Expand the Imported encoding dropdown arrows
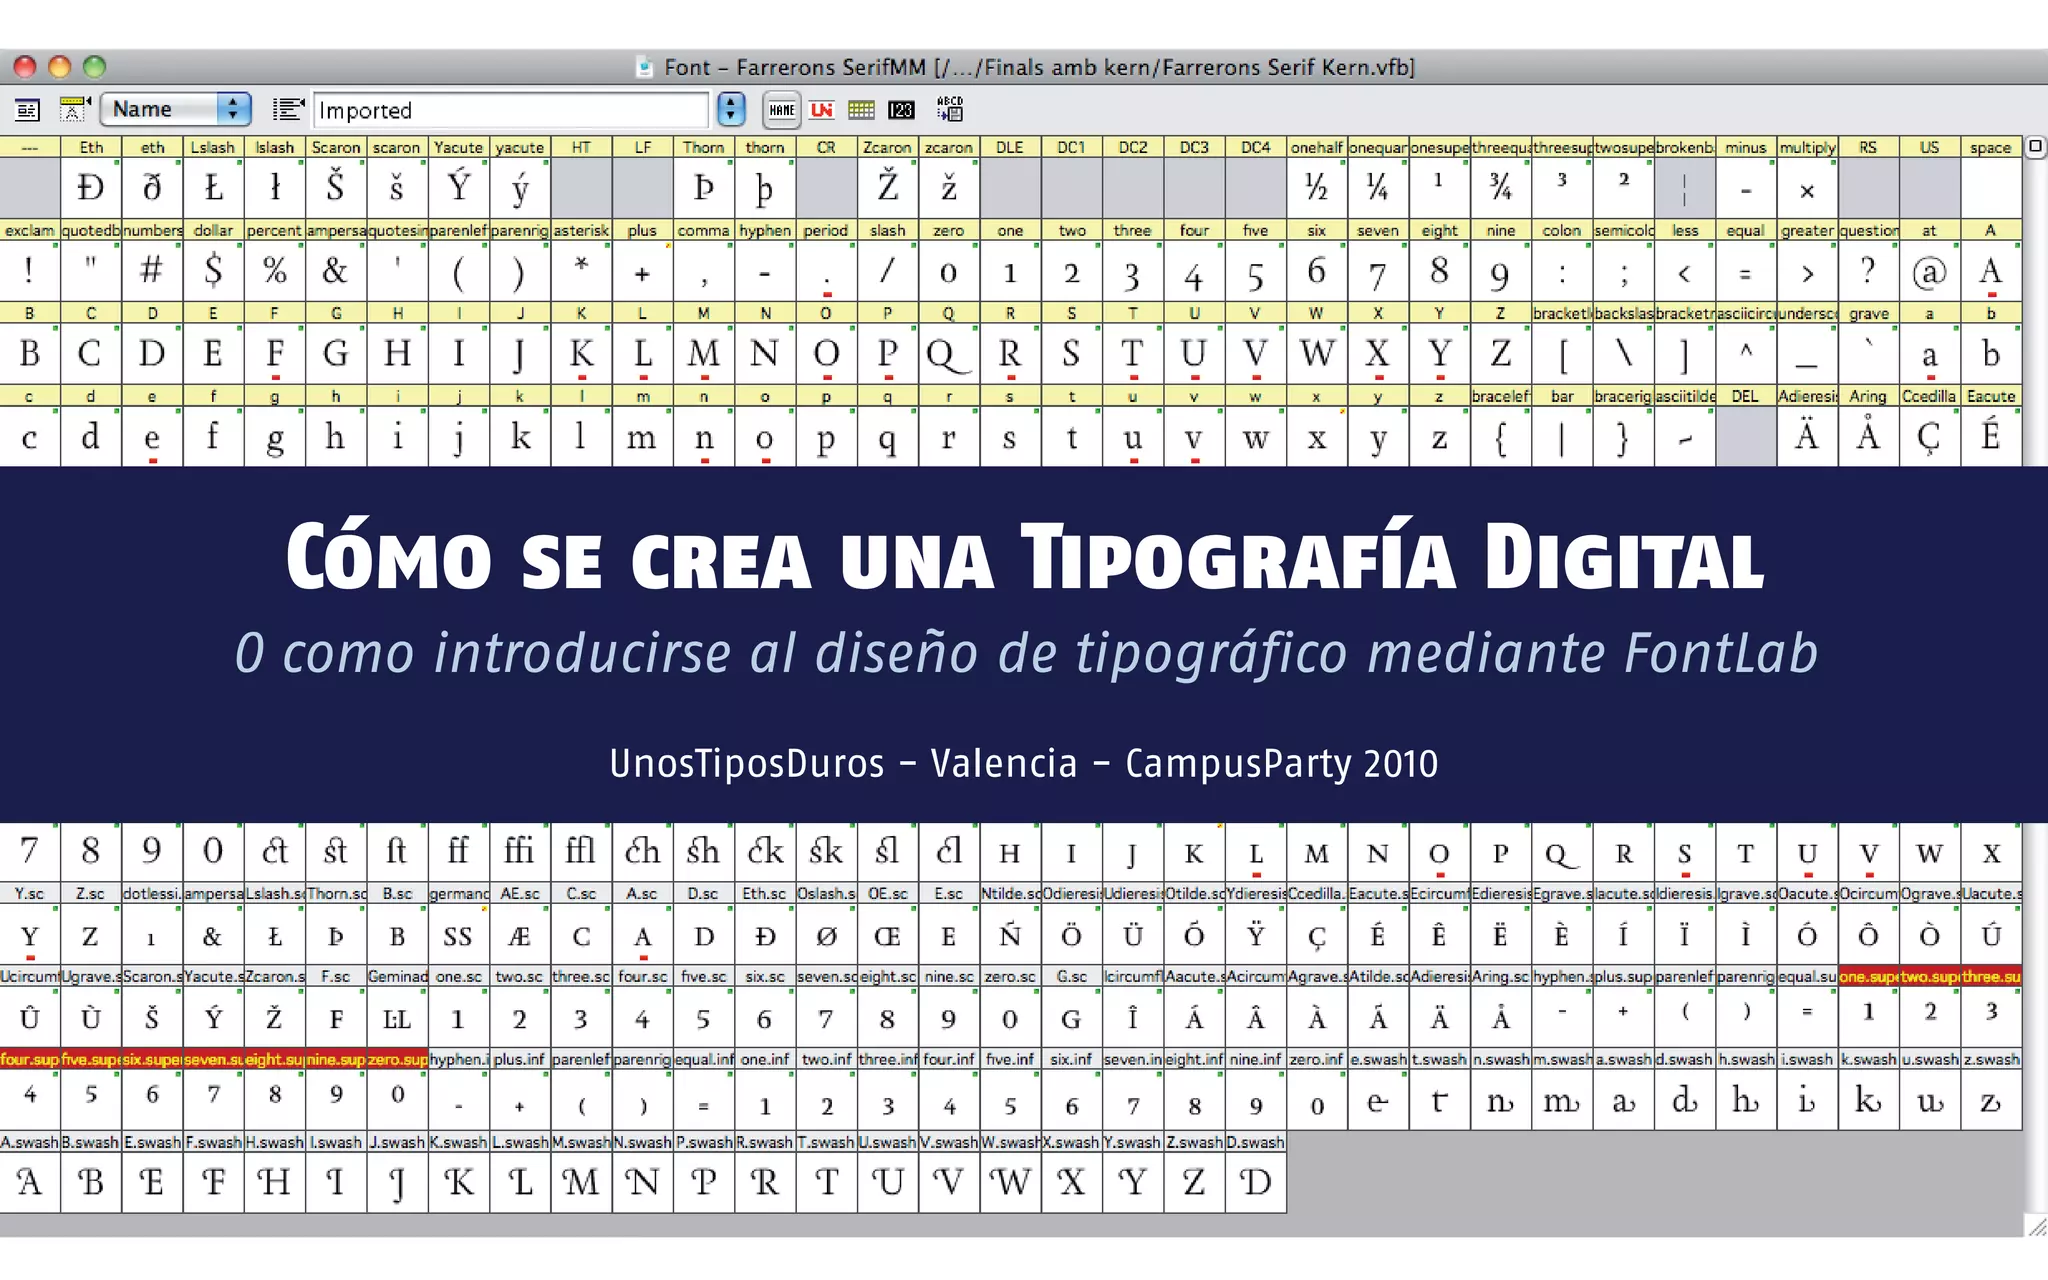Screen dimensions: 2048x1280 point(731,109)
